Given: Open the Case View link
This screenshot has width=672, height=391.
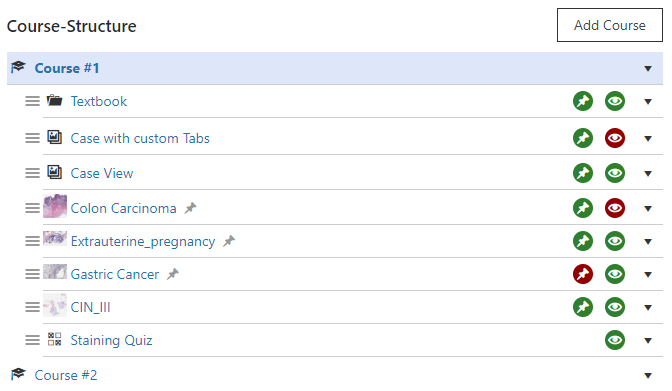Looking at the screenshot, I should (102, 173).
